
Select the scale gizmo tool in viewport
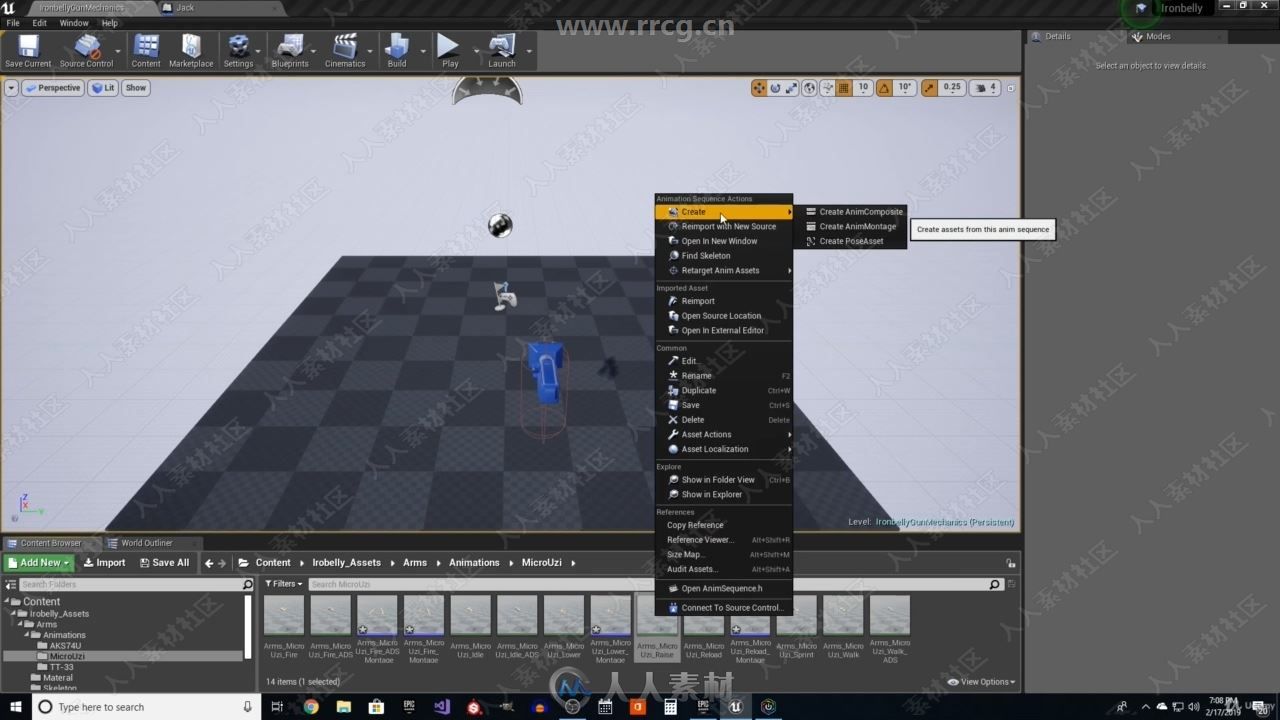791,88
